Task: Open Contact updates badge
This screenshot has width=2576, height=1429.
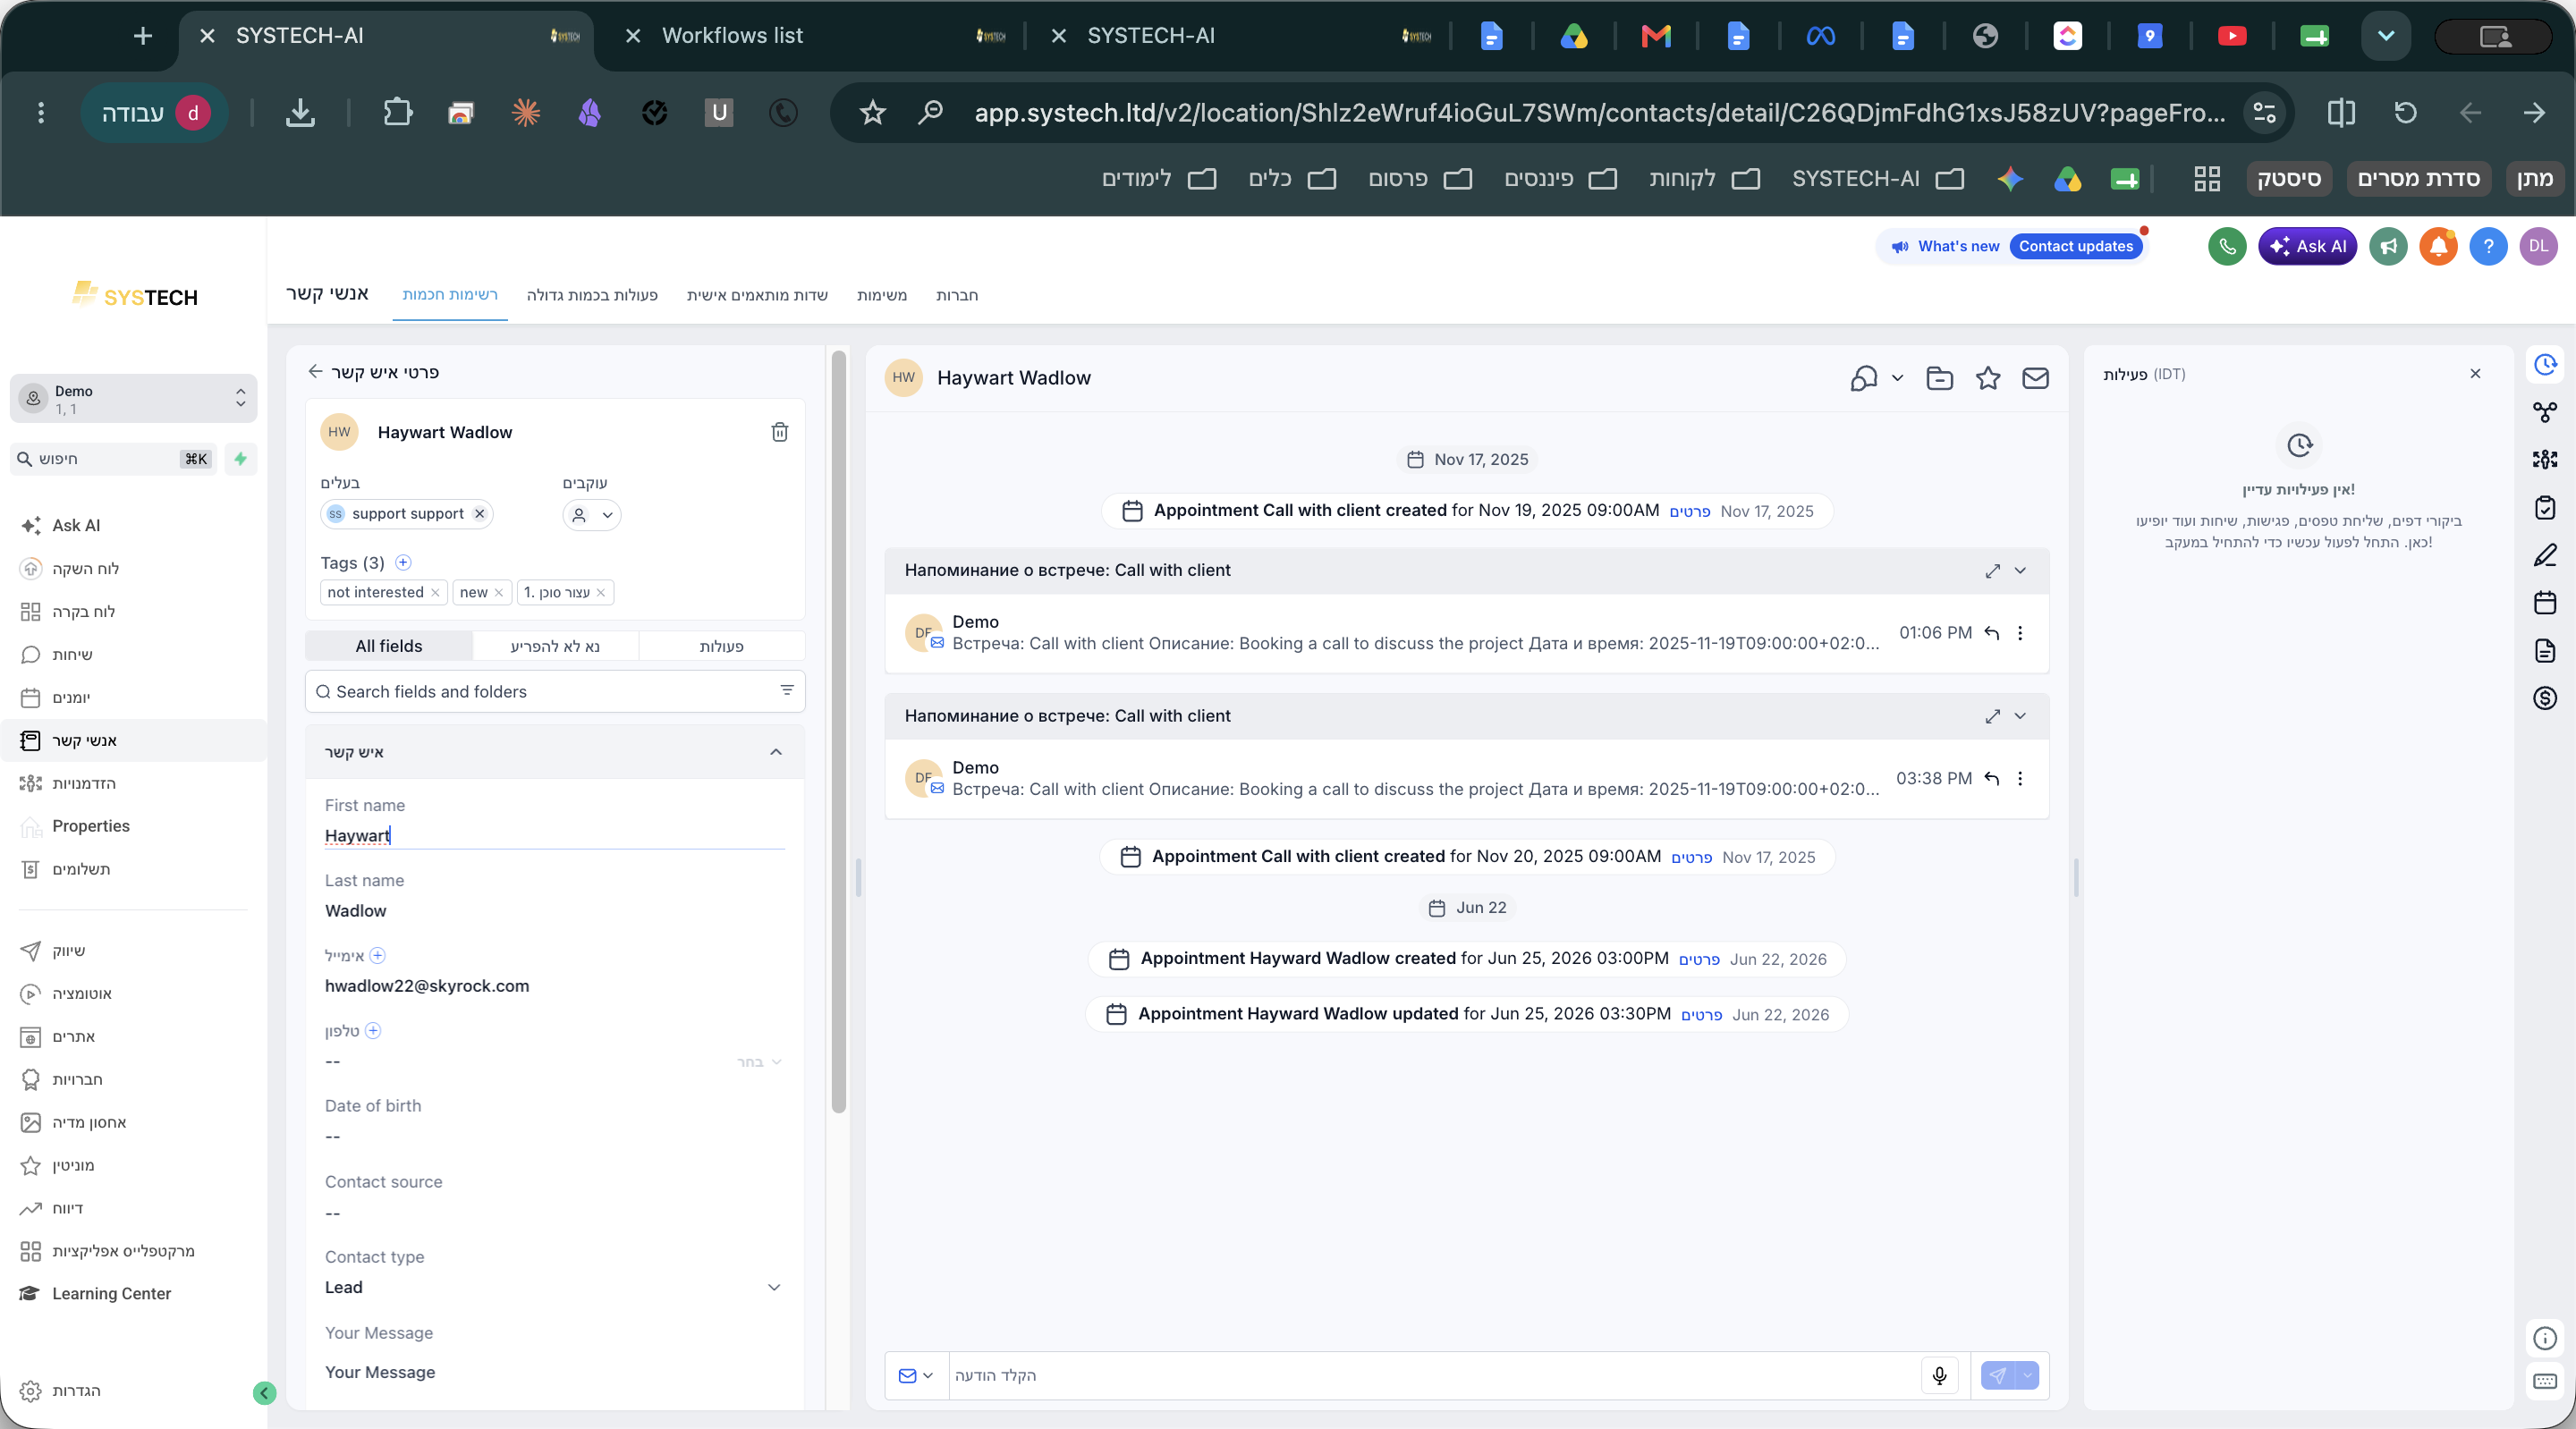Action: (x=2075, y=246)
